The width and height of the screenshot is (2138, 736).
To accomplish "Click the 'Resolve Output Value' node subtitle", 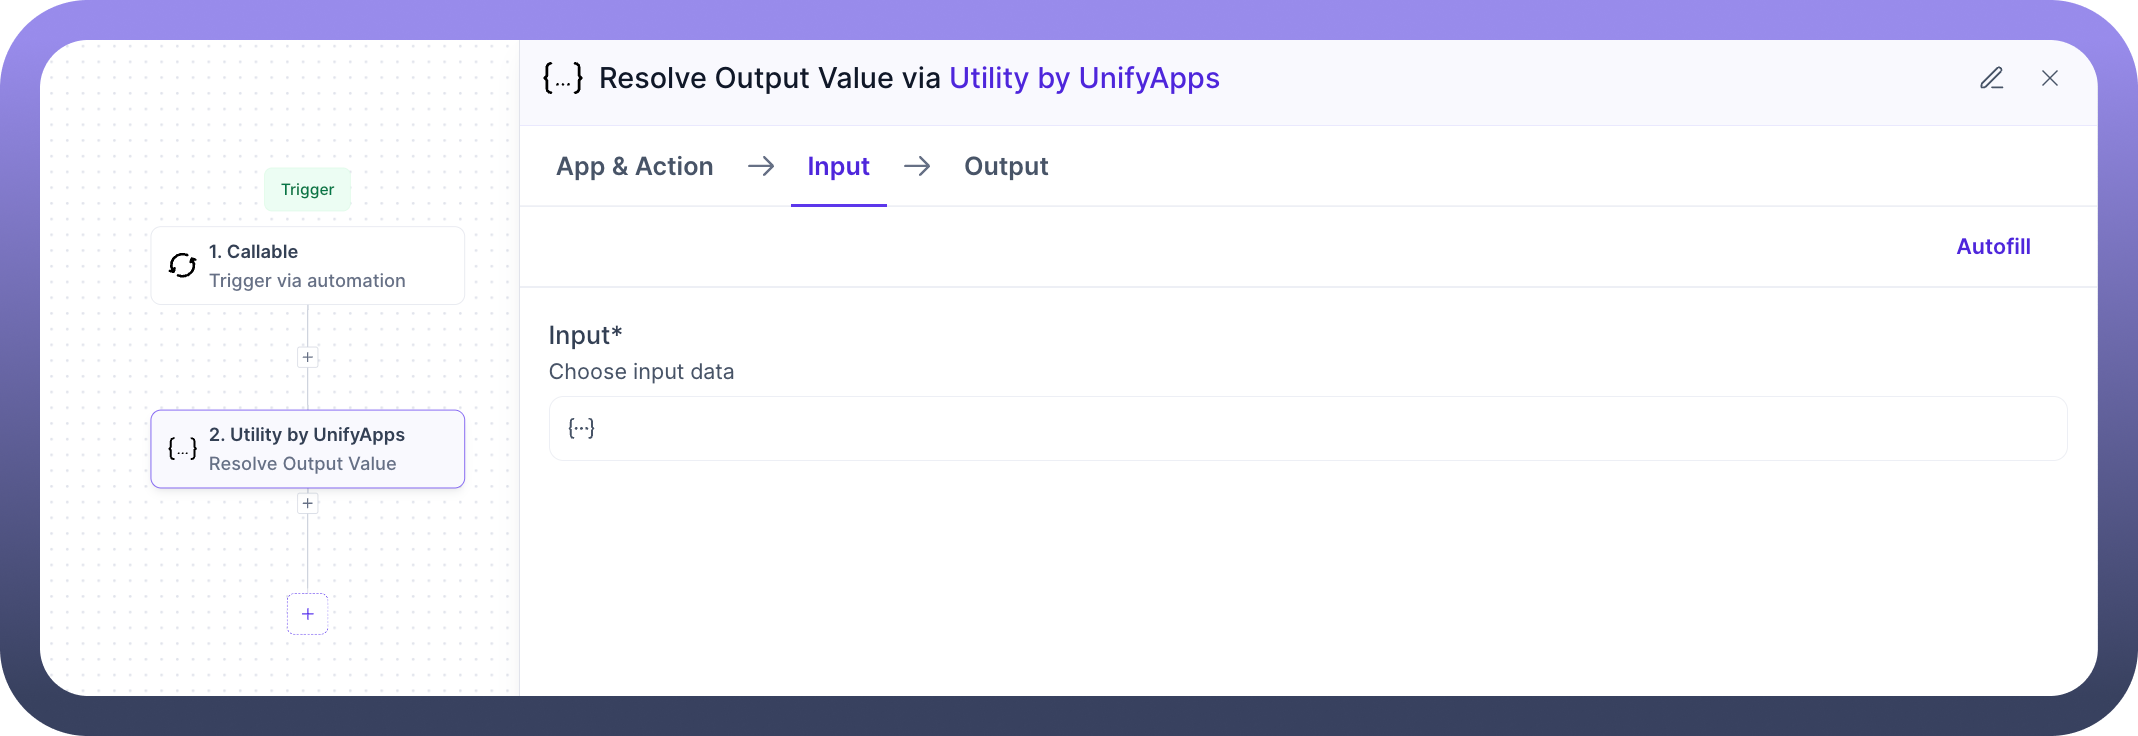I will [302, 464].
